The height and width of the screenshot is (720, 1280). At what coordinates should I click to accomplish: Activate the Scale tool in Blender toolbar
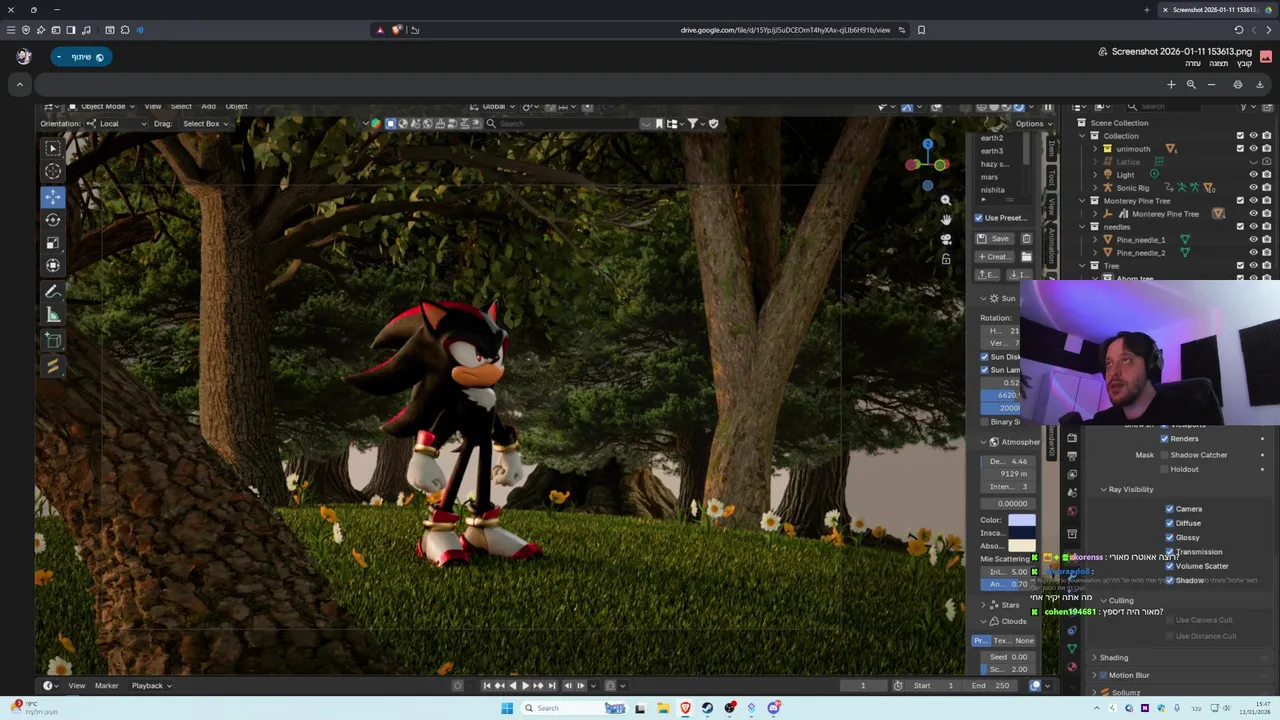point(53,242)
